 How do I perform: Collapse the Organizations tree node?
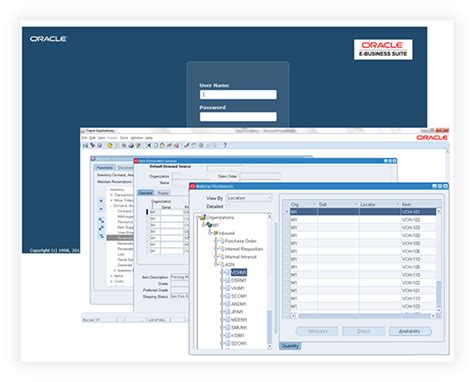[198, 217]
